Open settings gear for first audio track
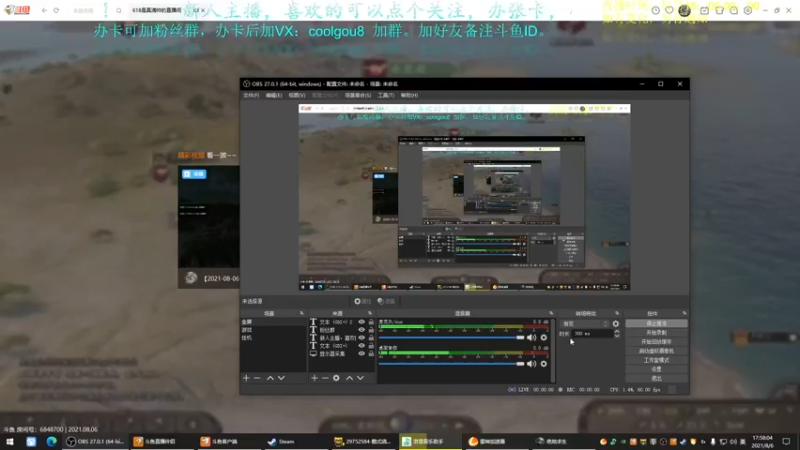Viewport: 800px width, 450px height. [x=544, y=337]
